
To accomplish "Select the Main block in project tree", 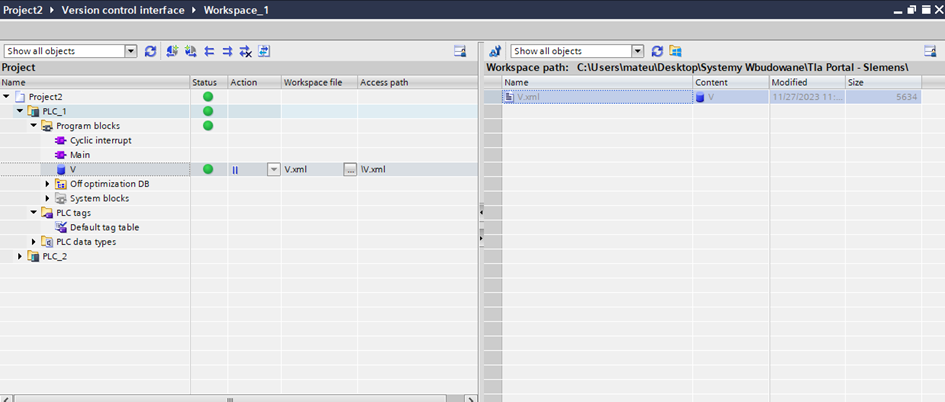I will [80, 155].
